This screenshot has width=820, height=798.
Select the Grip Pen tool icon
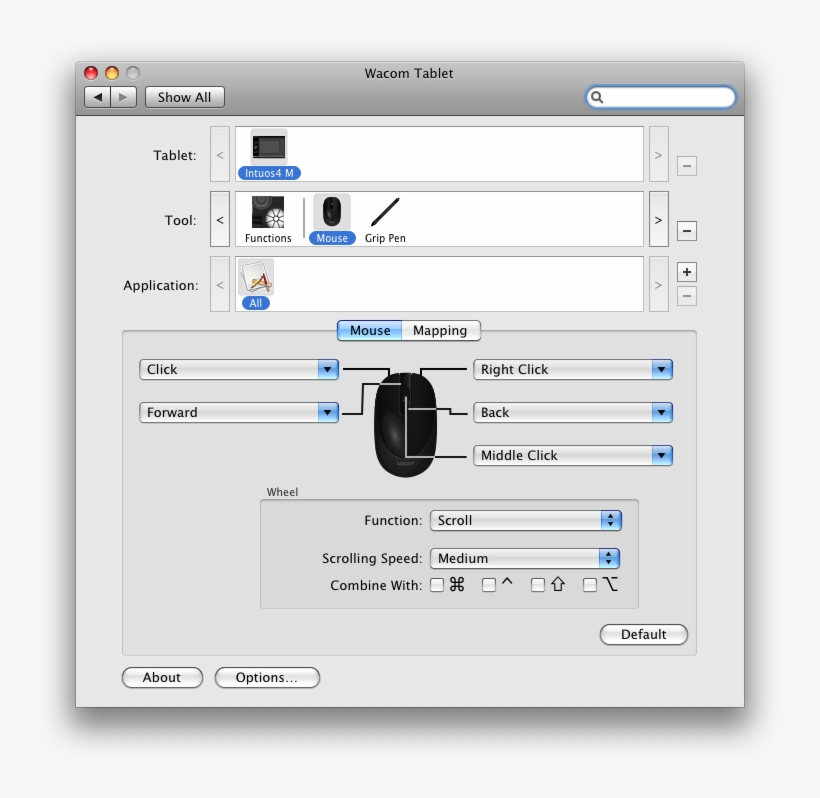pos(384,213)
